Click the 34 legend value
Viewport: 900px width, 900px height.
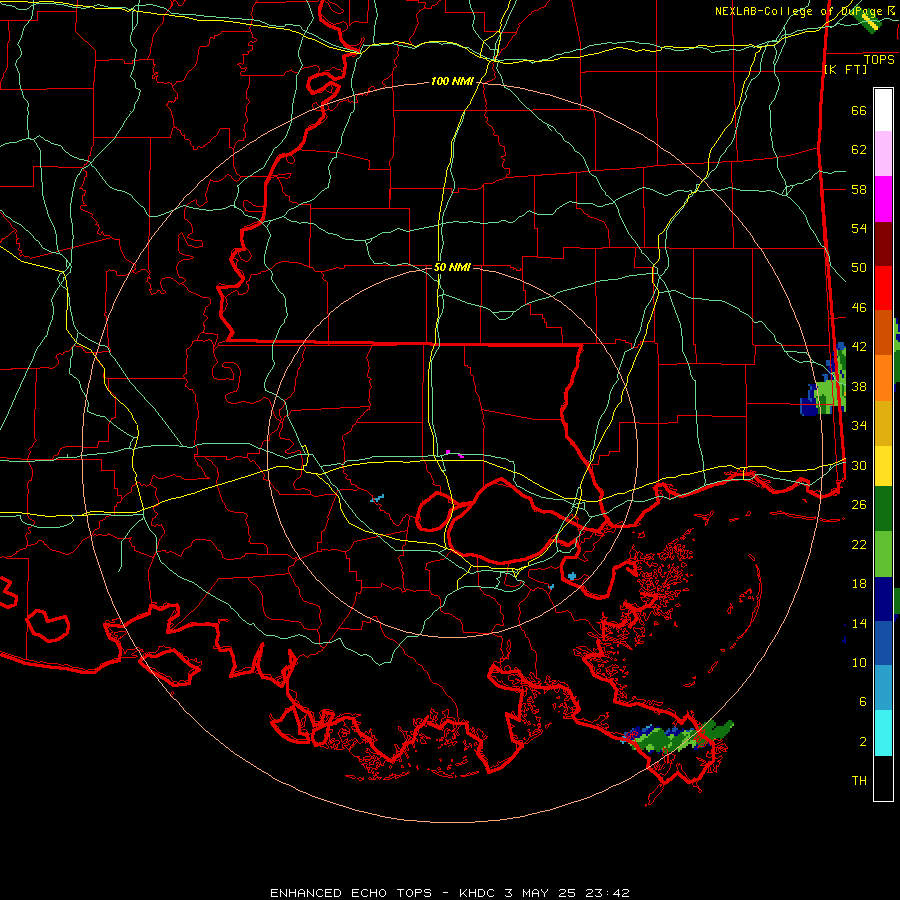tap(859, 425)
